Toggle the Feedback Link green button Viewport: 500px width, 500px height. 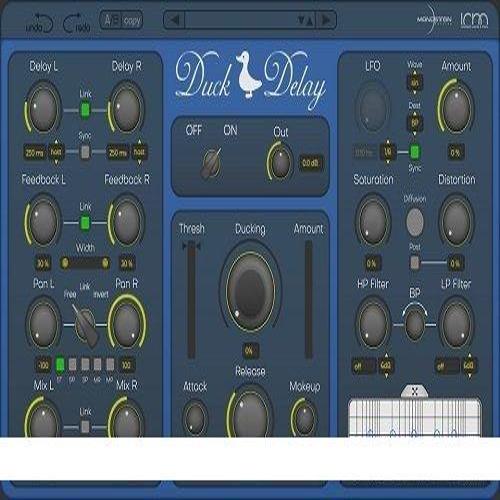point(85,223)
